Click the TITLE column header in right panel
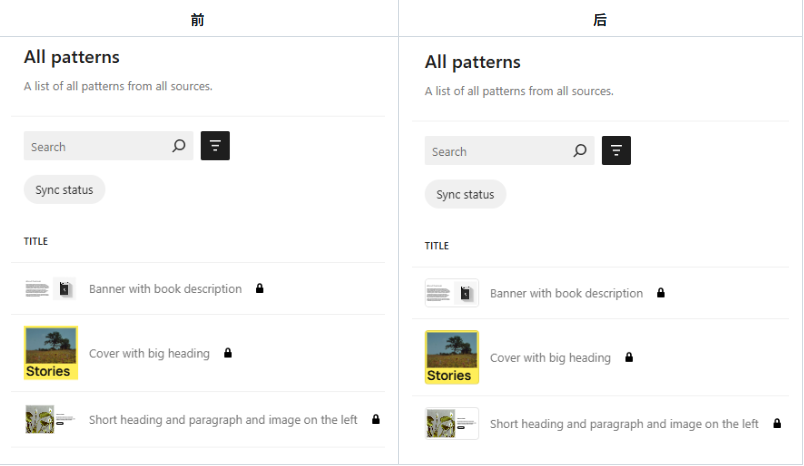This screenshot has width=804, height=466. pyautogui.click(x=437, y=246)
